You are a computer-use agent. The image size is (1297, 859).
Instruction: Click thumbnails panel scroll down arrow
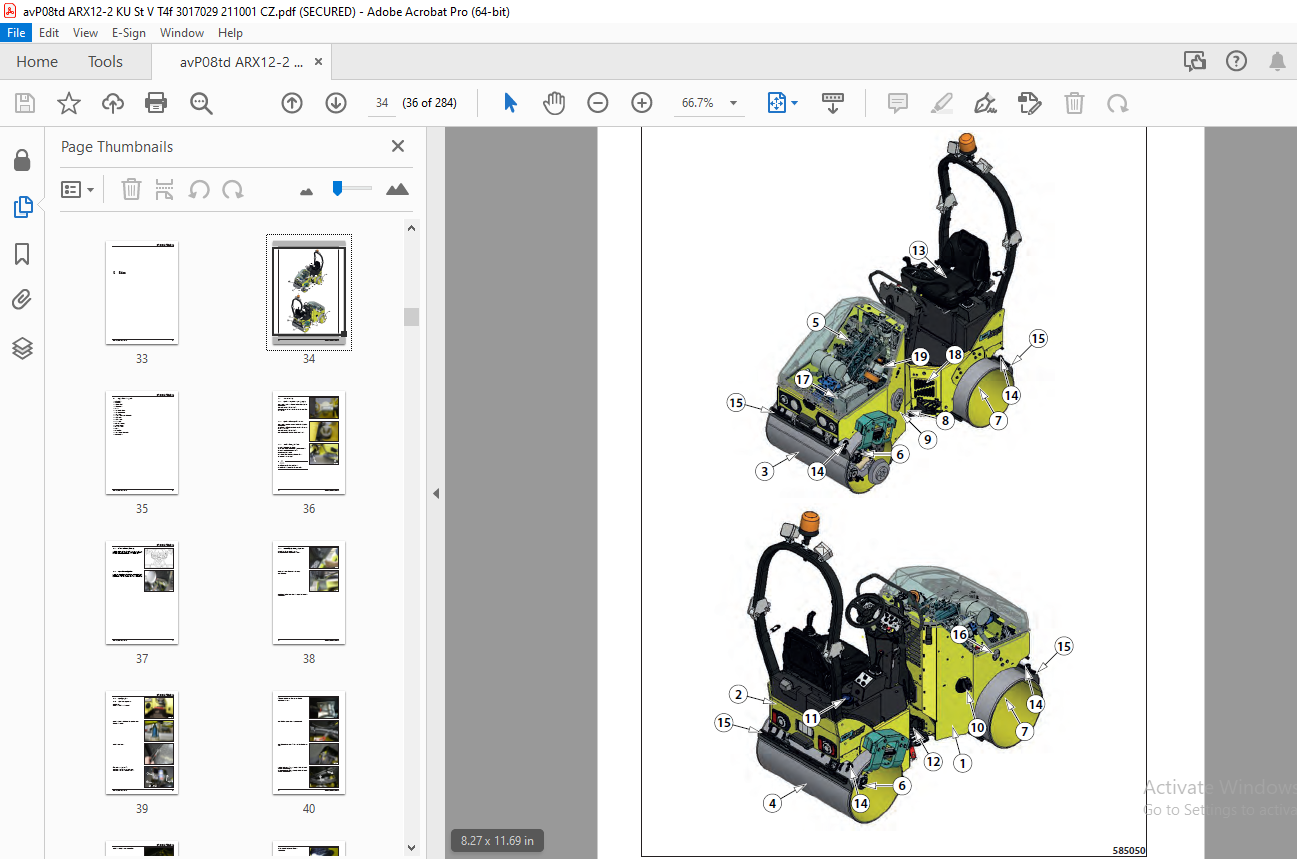[412, 848]
